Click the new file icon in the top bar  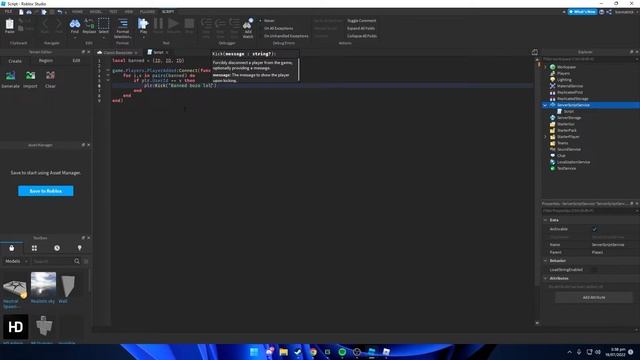21,12
